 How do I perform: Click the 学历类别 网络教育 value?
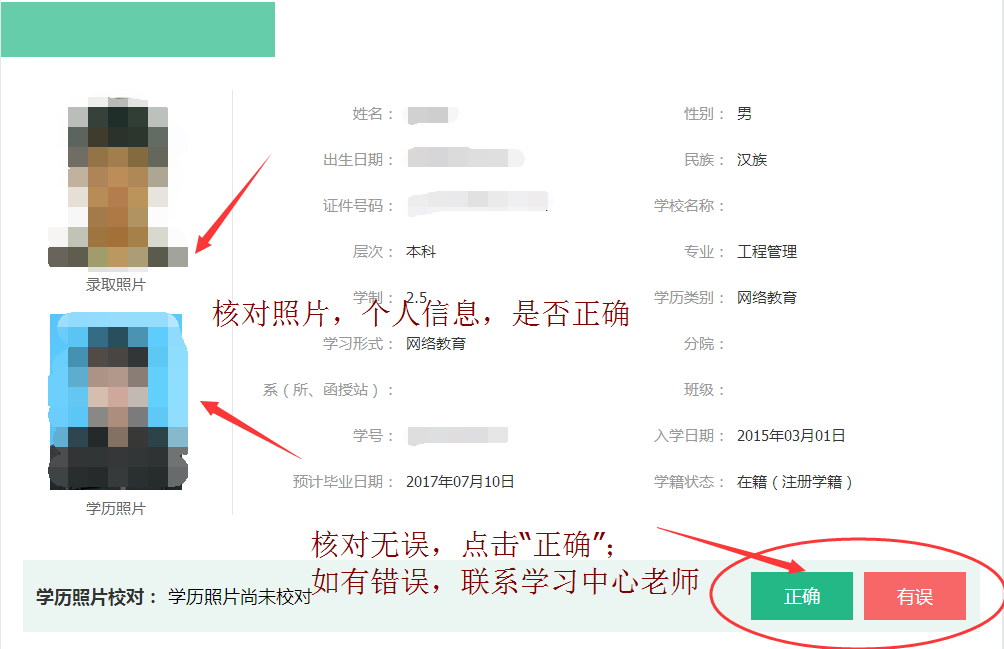tap(766, 298)
